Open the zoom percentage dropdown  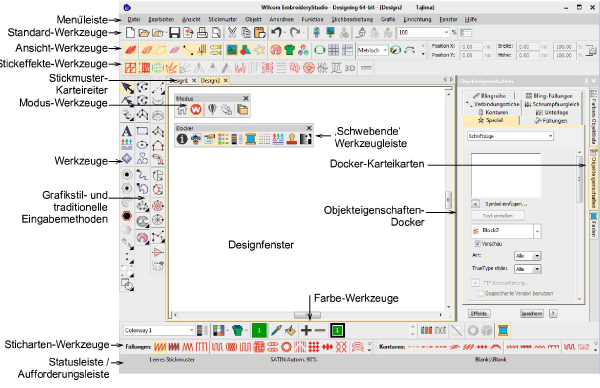tap(446, 33)
